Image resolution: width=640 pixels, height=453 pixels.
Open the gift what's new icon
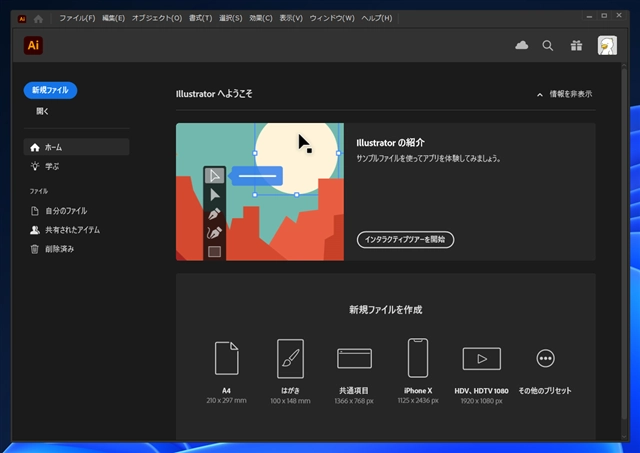coord(576,46)
